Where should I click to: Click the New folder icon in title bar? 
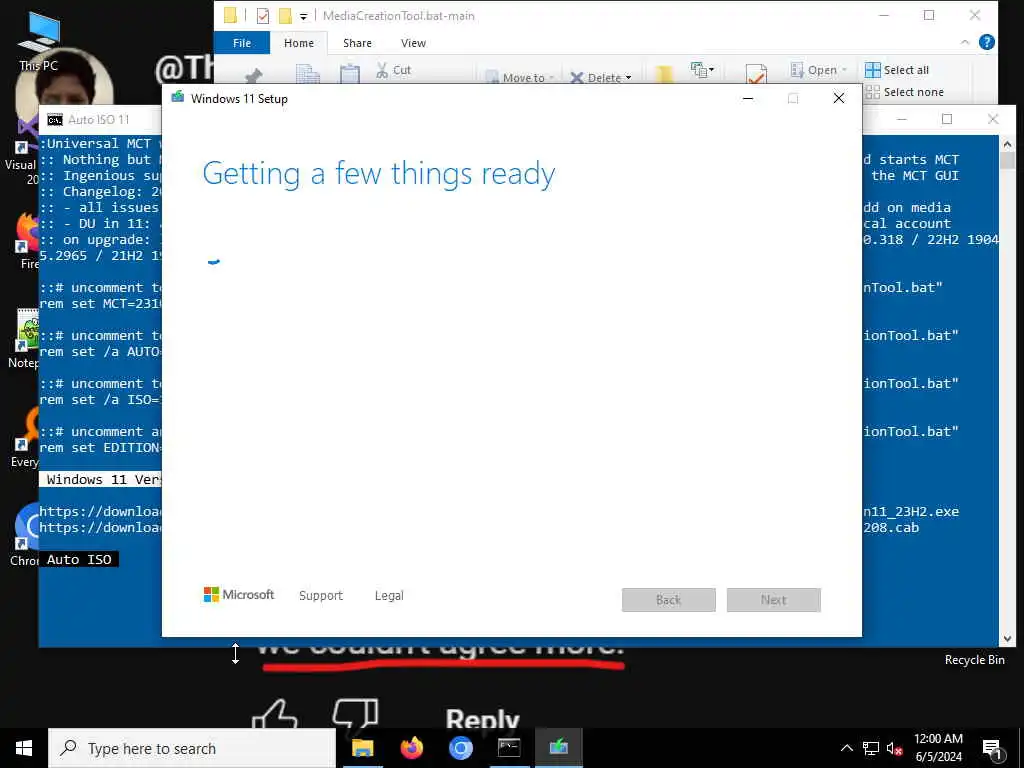pos(285,16)
